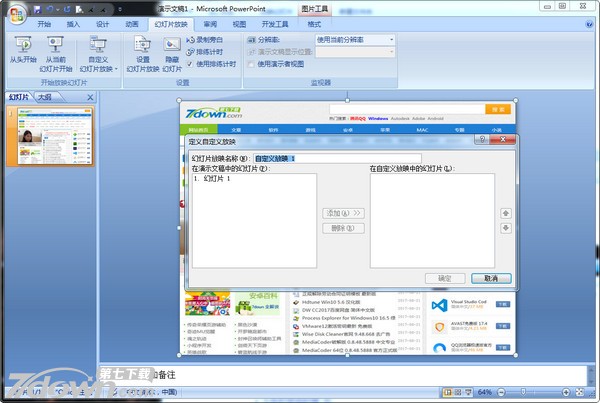The image size is (600, 403).
Task: Click the Help icon on the ribbon
Action: coord(589,24)
